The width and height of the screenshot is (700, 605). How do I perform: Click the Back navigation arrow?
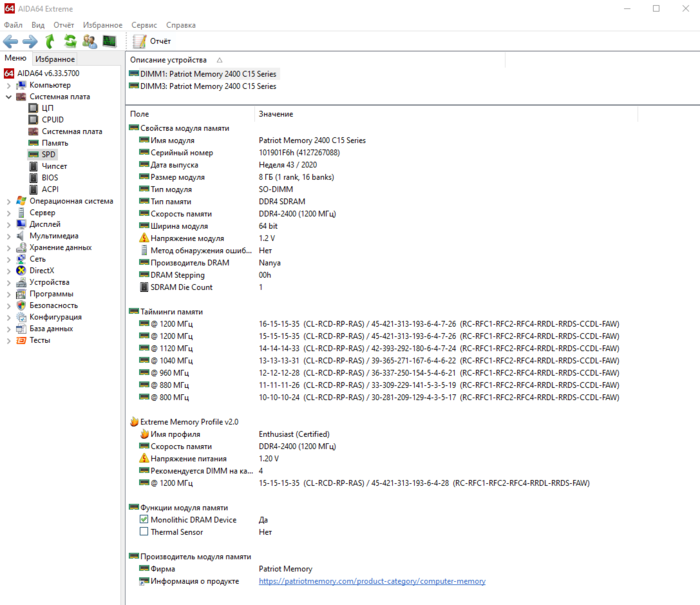[x=10, y=42]
